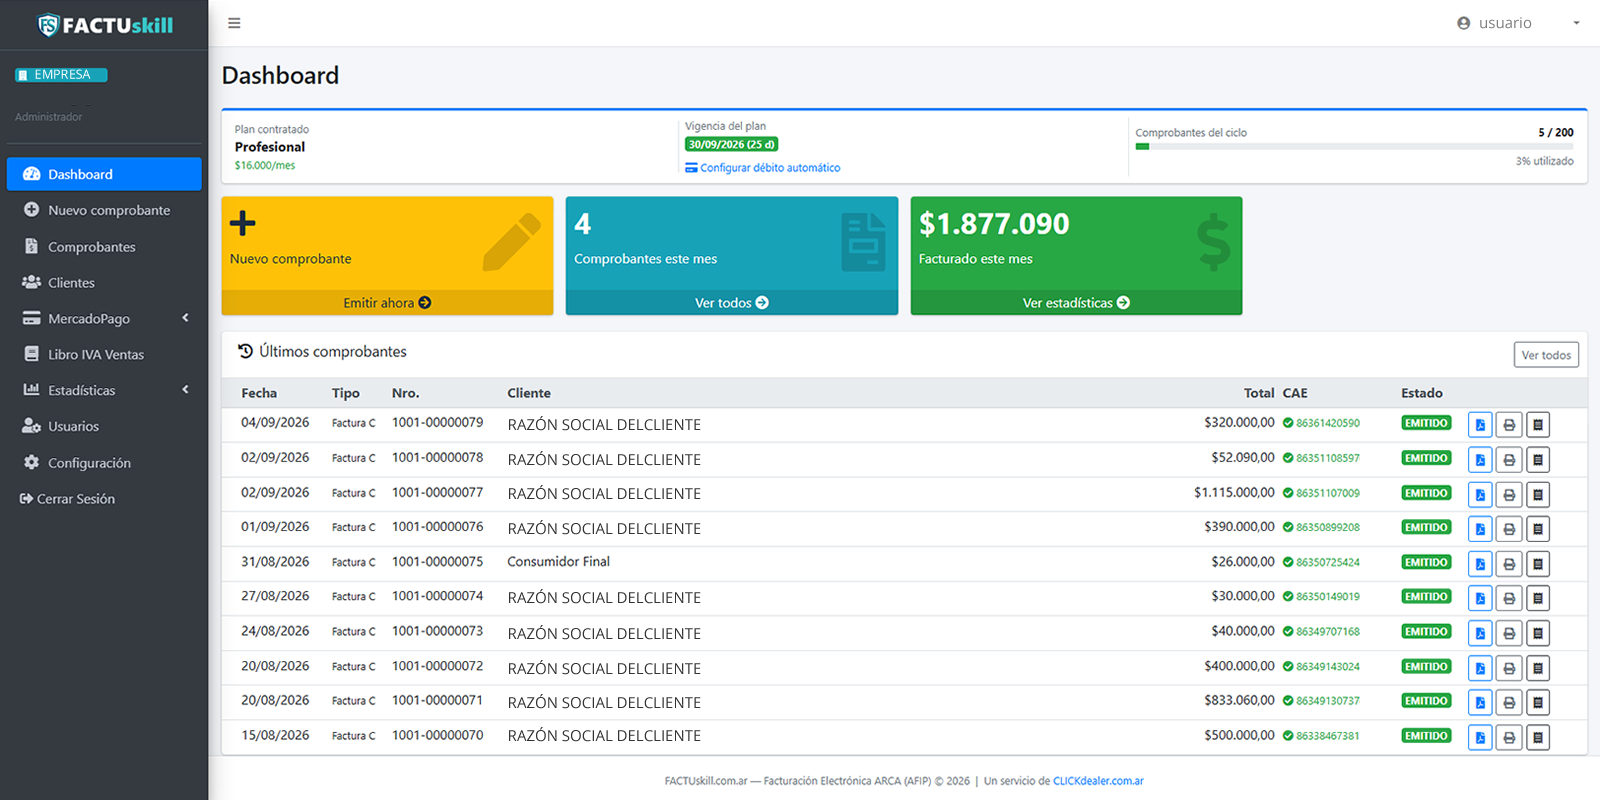The image size is (1600, 800).
Task: Open receipt ticket for invoice 1001-00000075
Action: point(1538,564)
